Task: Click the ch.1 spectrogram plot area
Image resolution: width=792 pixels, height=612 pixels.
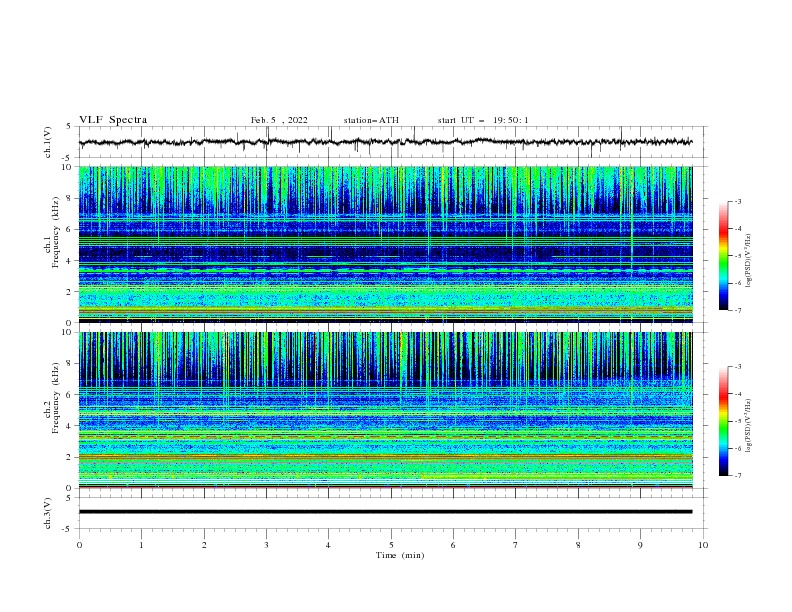Action: coord(385,244)
